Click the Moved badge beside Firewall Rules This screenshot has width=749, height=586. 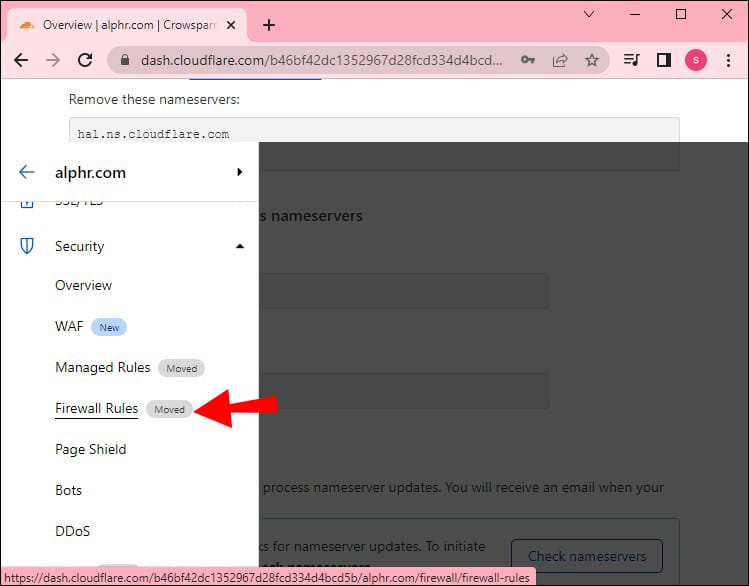pyautogui.click(x=169, y=409)
